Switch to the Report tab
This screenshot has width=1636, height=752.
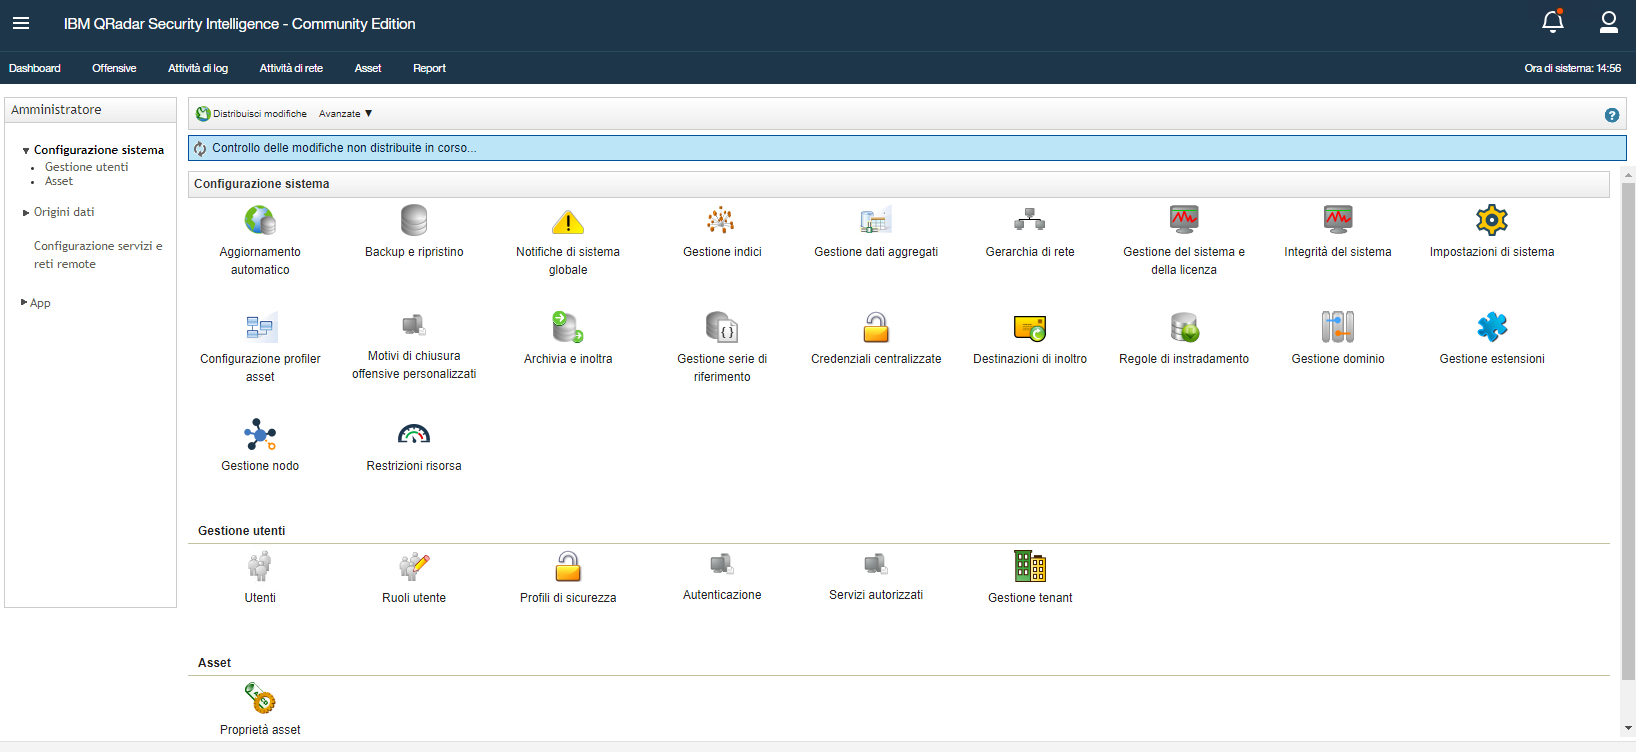[429, 68]
